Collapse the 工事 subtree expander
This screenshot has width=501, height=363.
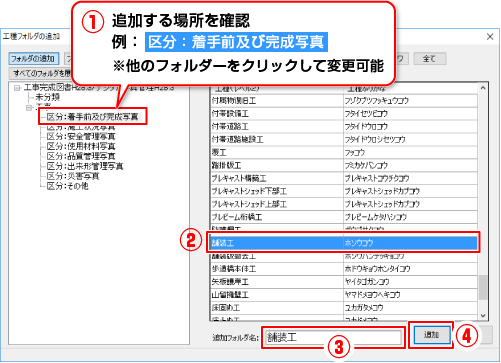pyautogui.click(x=29, y=108)
